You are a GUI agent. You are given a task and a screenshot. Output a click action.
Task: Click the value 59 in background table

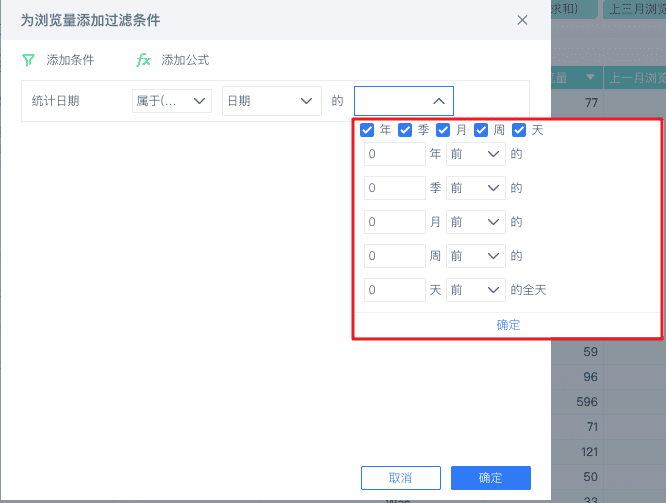590,352
